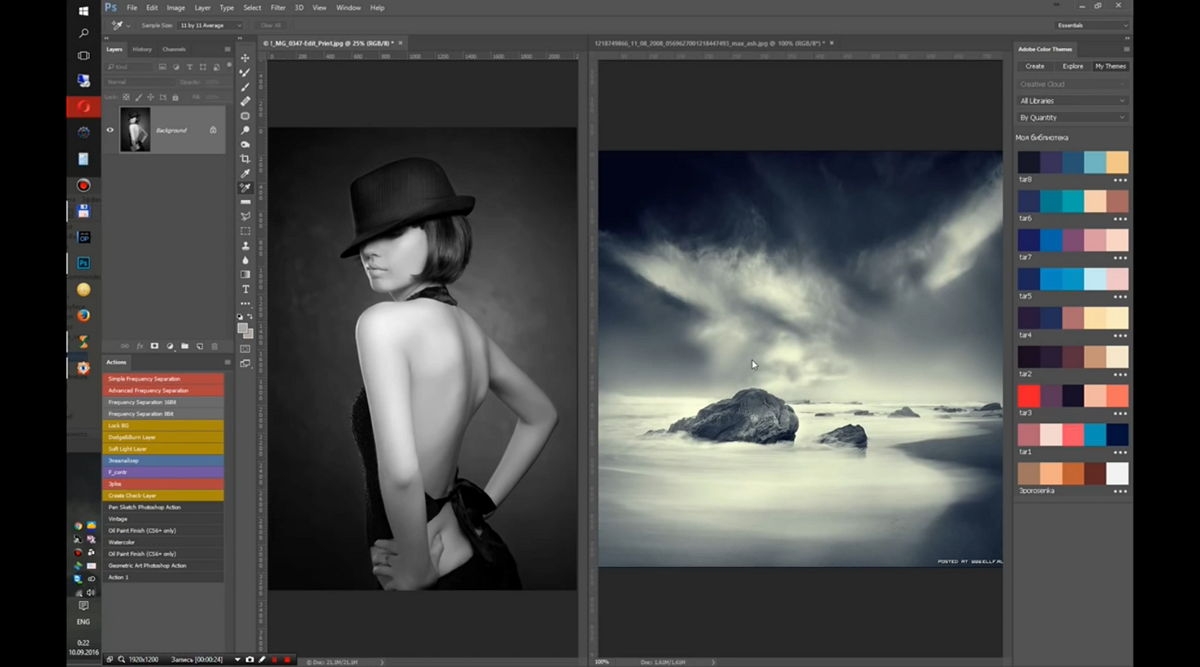This screenshot has width=1200, height=667.
Task: Open the Image menu
Action: click(176, 8)
